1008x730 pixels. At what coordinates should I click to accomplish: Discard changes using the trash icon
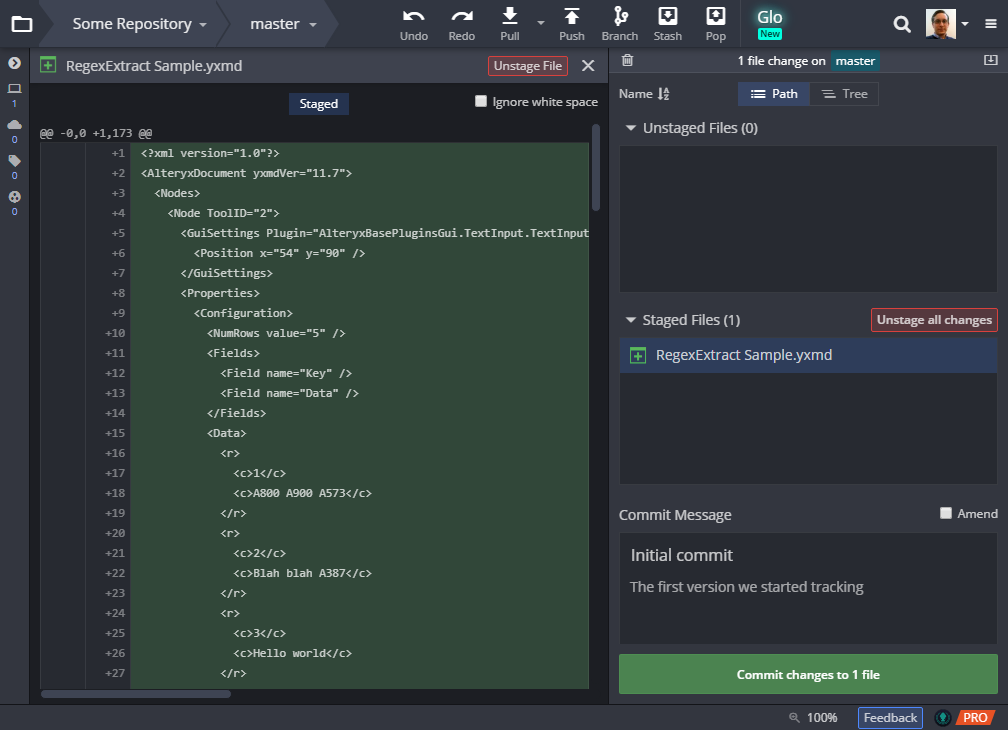pos(627,60)
